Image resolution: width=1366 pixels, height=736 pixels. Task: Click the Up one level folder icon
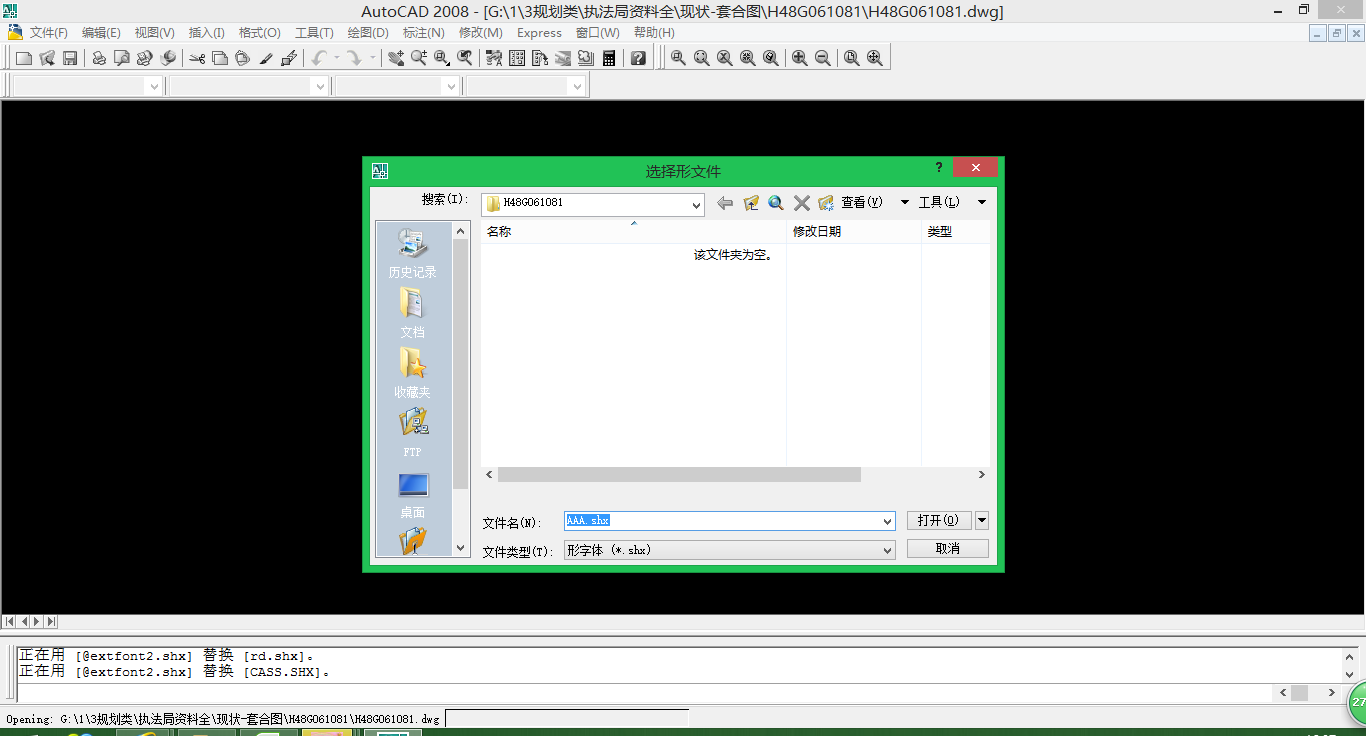click(751, 203)
